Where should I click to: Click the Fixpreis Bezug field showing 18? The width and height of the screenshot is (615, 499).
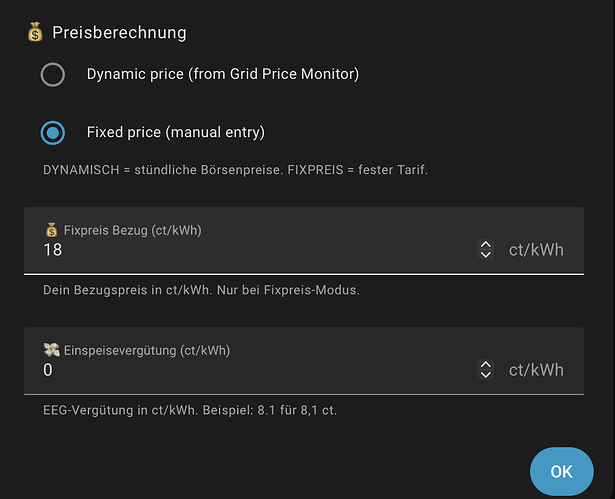(250, 250)
